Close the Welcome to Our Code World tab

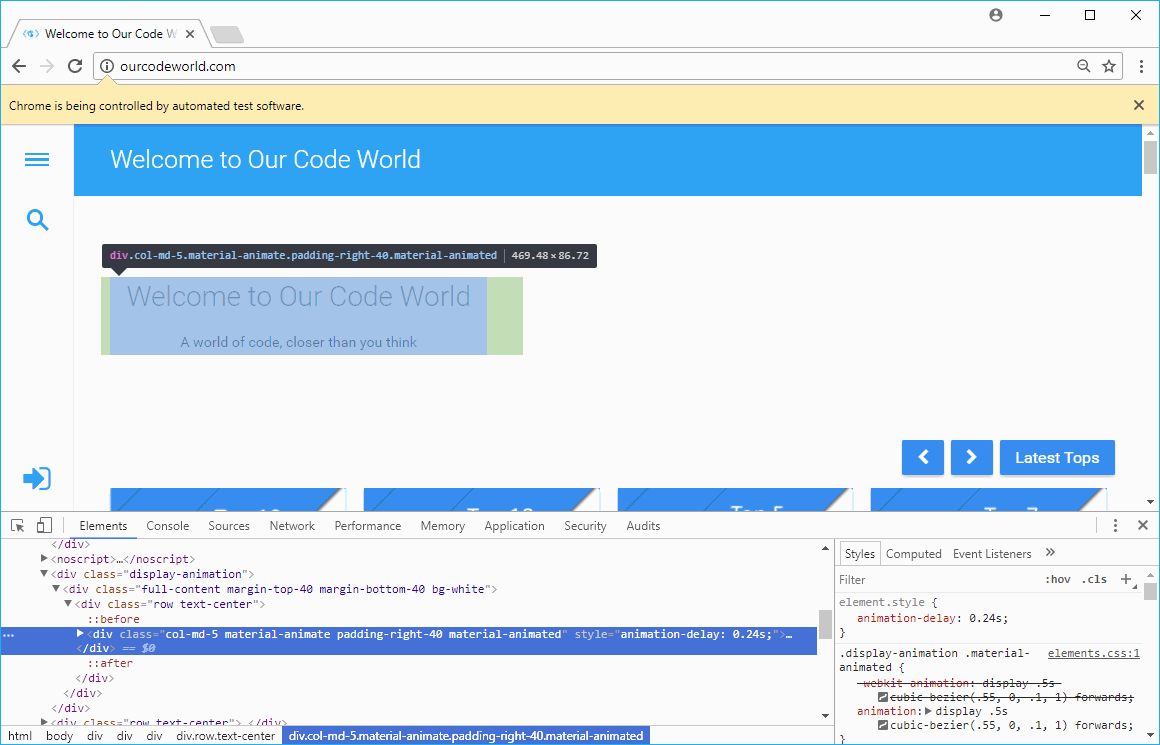pos(190,34)
